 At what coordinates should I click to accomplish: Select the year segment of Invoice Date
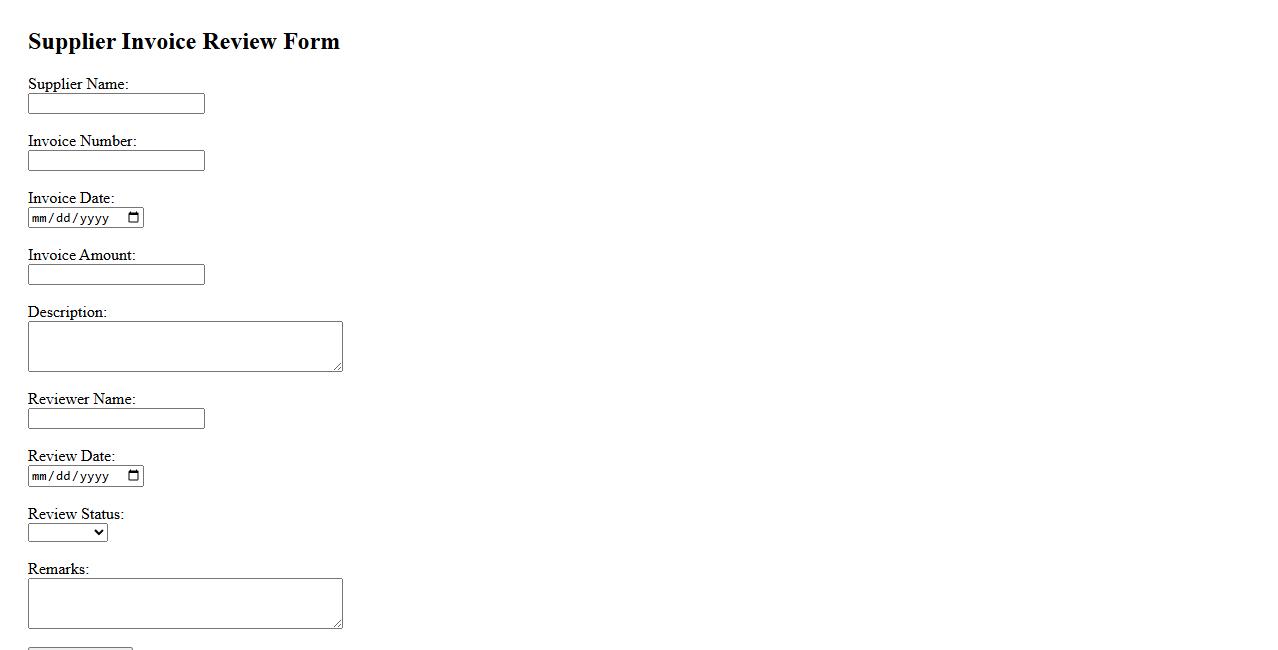coord(94,218)
